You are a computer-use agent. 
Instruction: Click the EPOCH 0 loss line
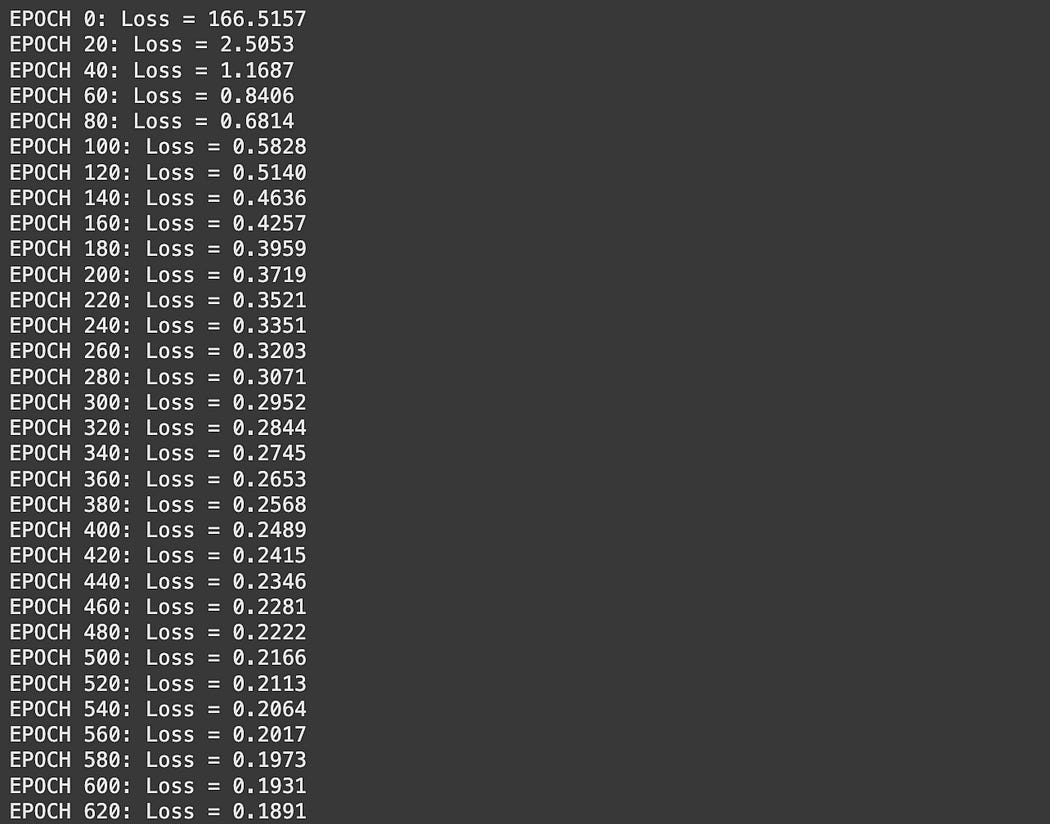tap(158, 19)
